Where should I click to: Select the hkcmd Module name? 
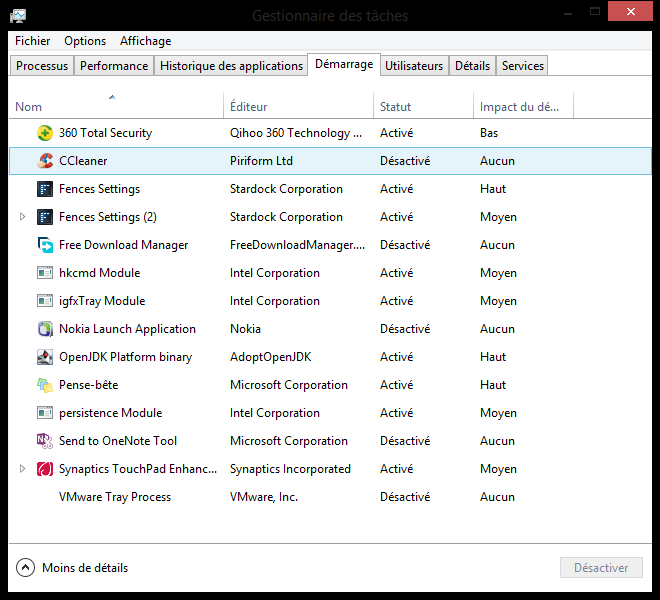(99, 273)
